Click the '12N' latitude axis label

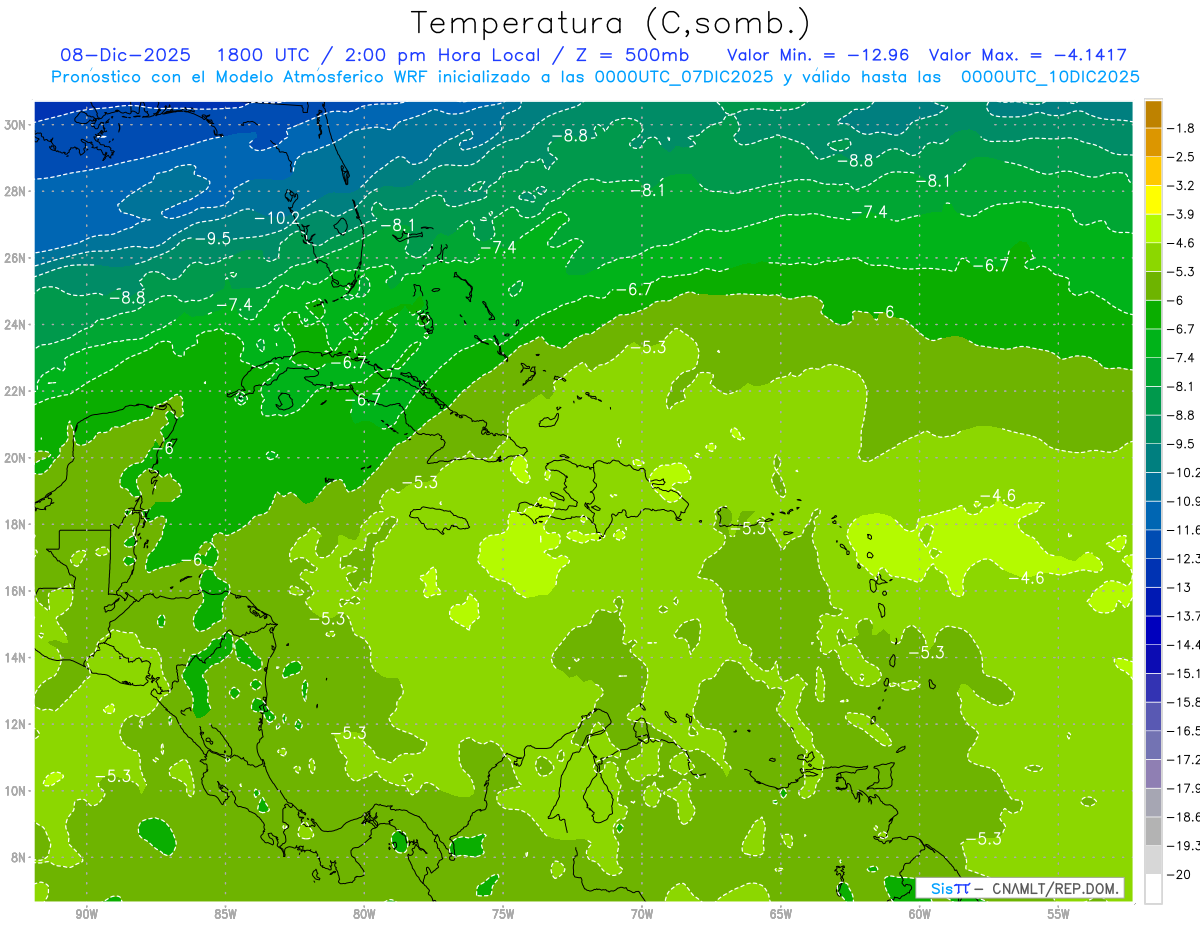15,724
